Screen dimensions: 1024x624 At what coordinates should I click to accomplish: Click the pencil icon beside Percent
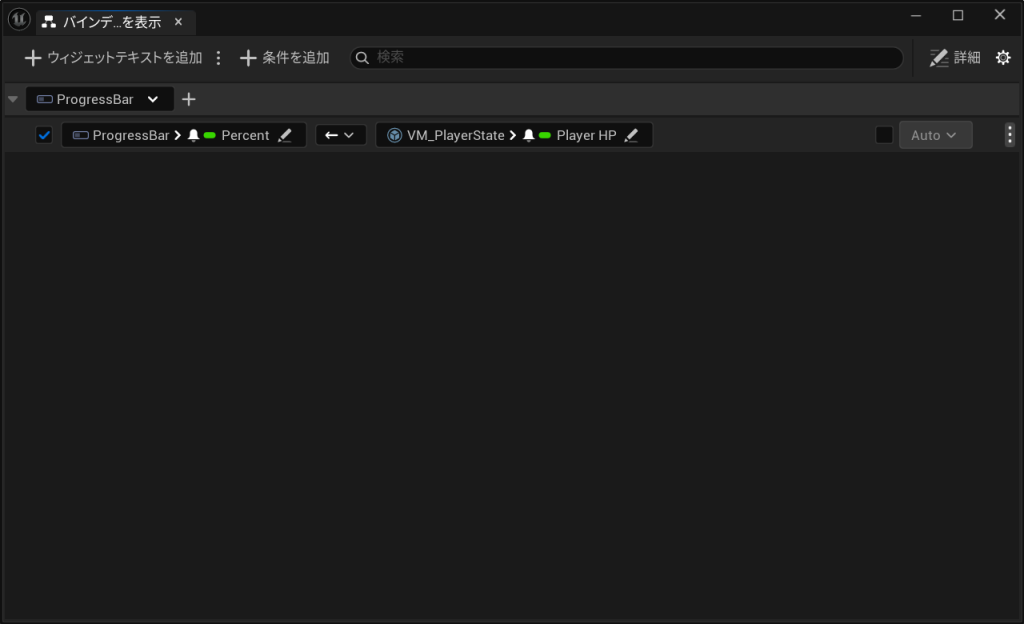pyautogui.click(x=285, y=135)
